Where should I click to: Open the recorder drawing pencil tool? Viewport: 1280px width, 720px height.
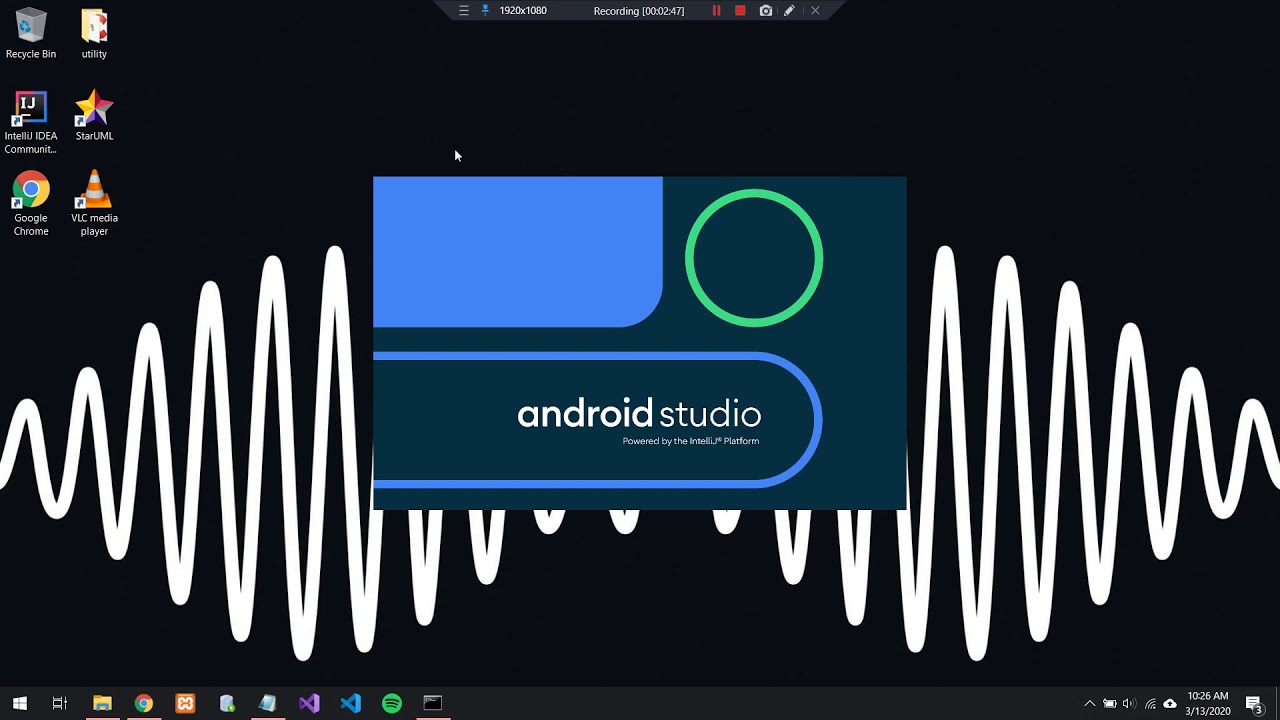[789, 10]
